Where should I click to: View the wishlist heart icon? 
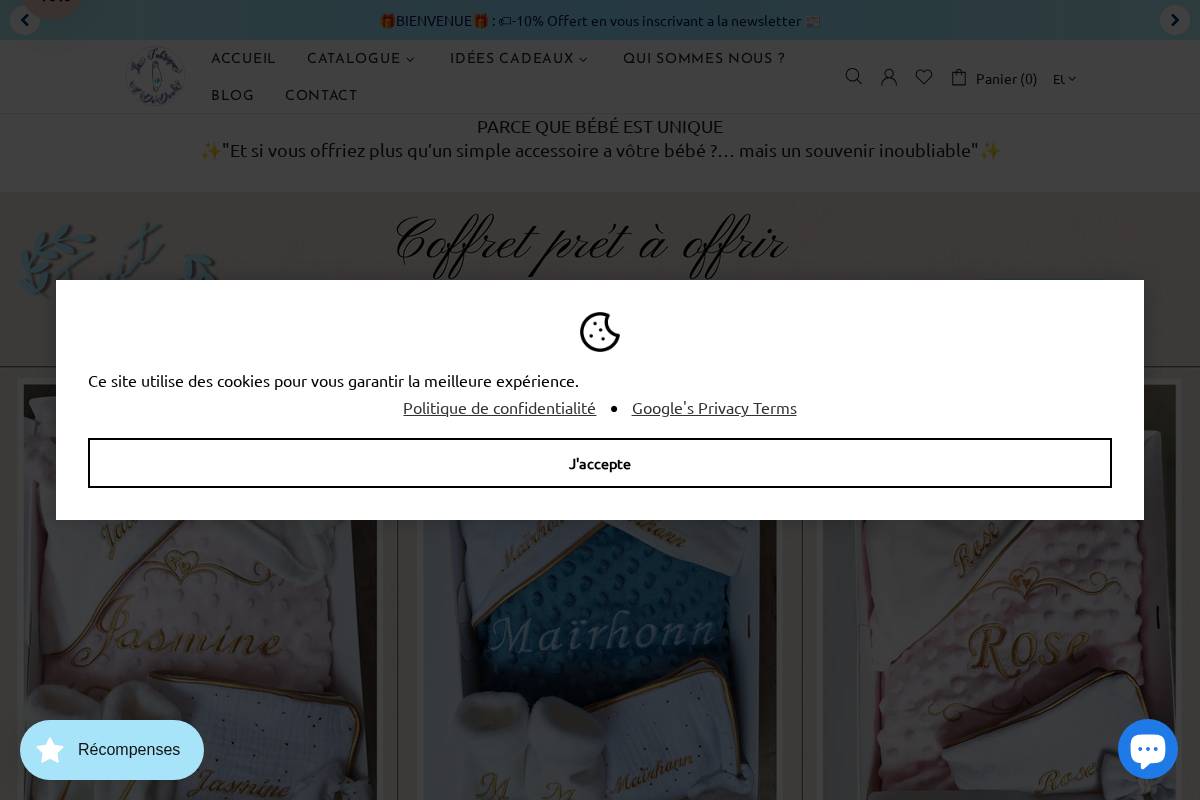coord(923,76)
